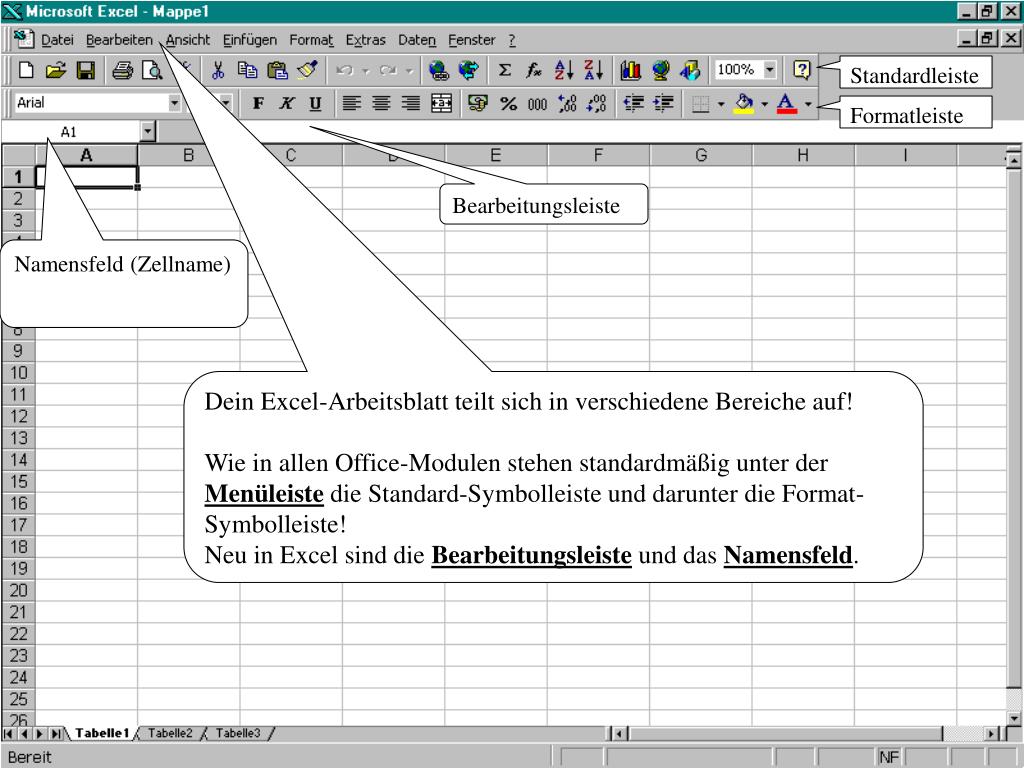
Task: Save the workbook with the floppy disk icon
Action: pyautogui.click(x=86, y=70)
